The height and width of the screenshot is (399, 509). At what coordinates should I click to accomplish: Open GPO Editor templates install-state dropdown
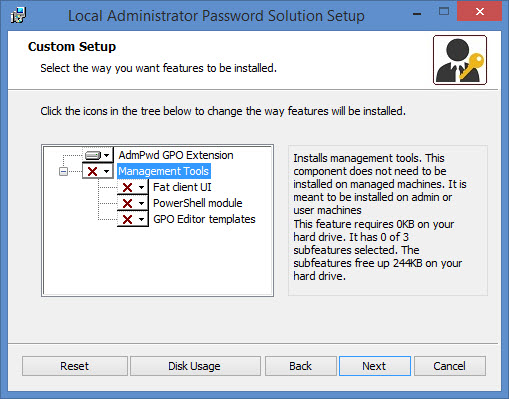tap(133, 219)
